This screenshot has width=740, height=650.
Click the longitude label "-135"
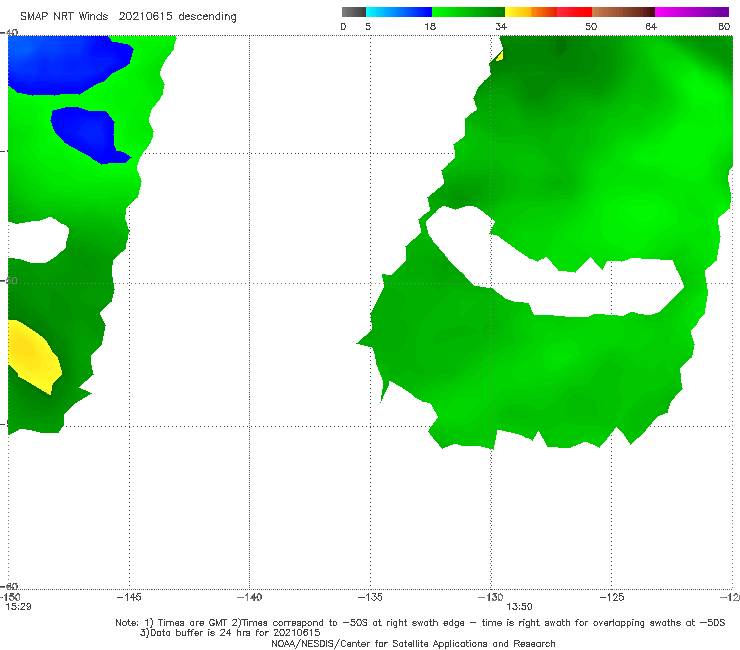370,597
